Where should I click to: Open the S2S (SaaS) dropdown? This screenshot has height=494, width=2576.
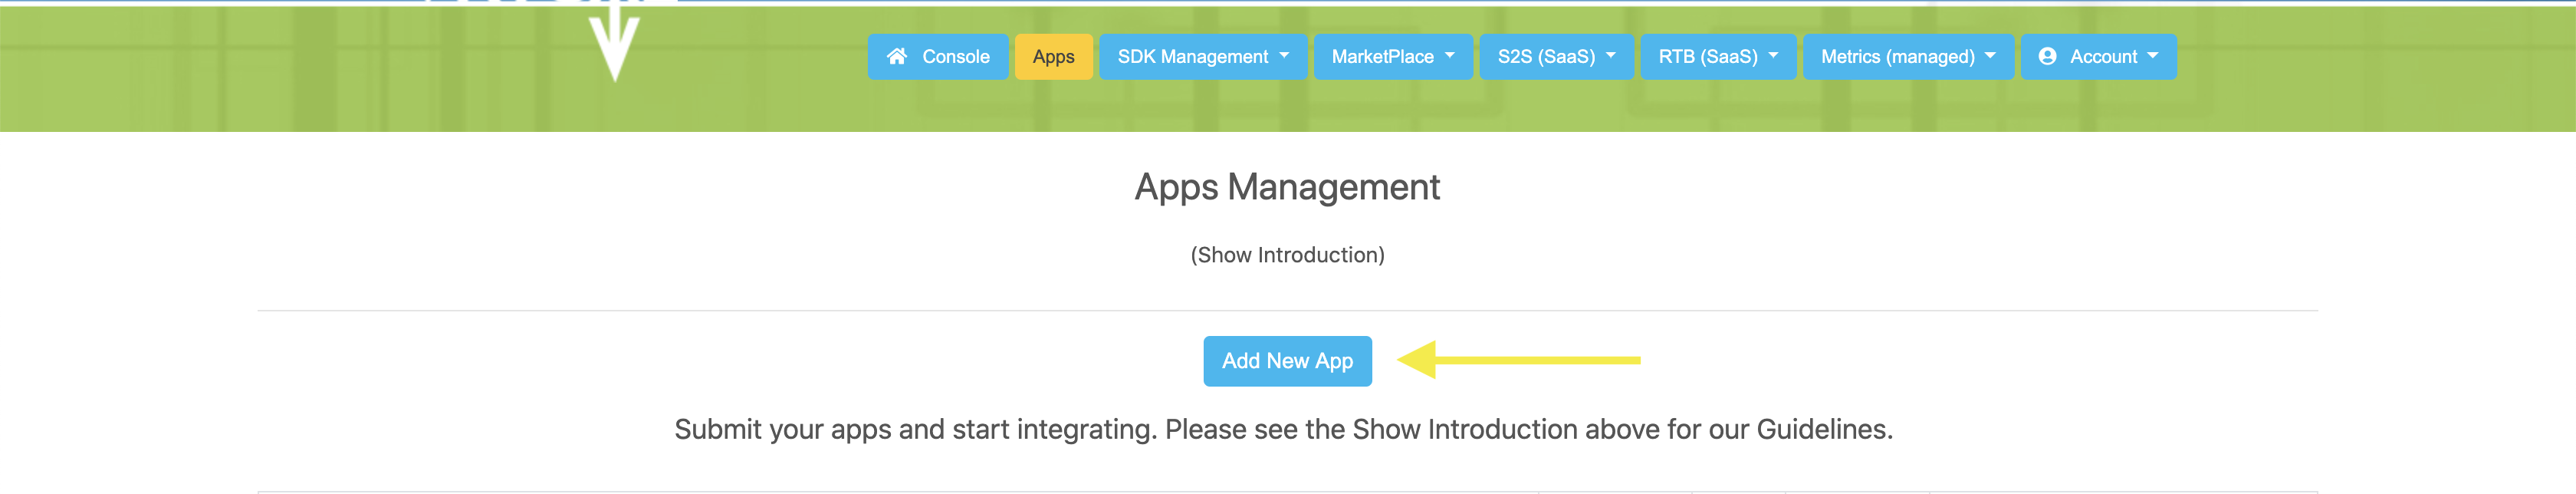(x=1556, y=56)
